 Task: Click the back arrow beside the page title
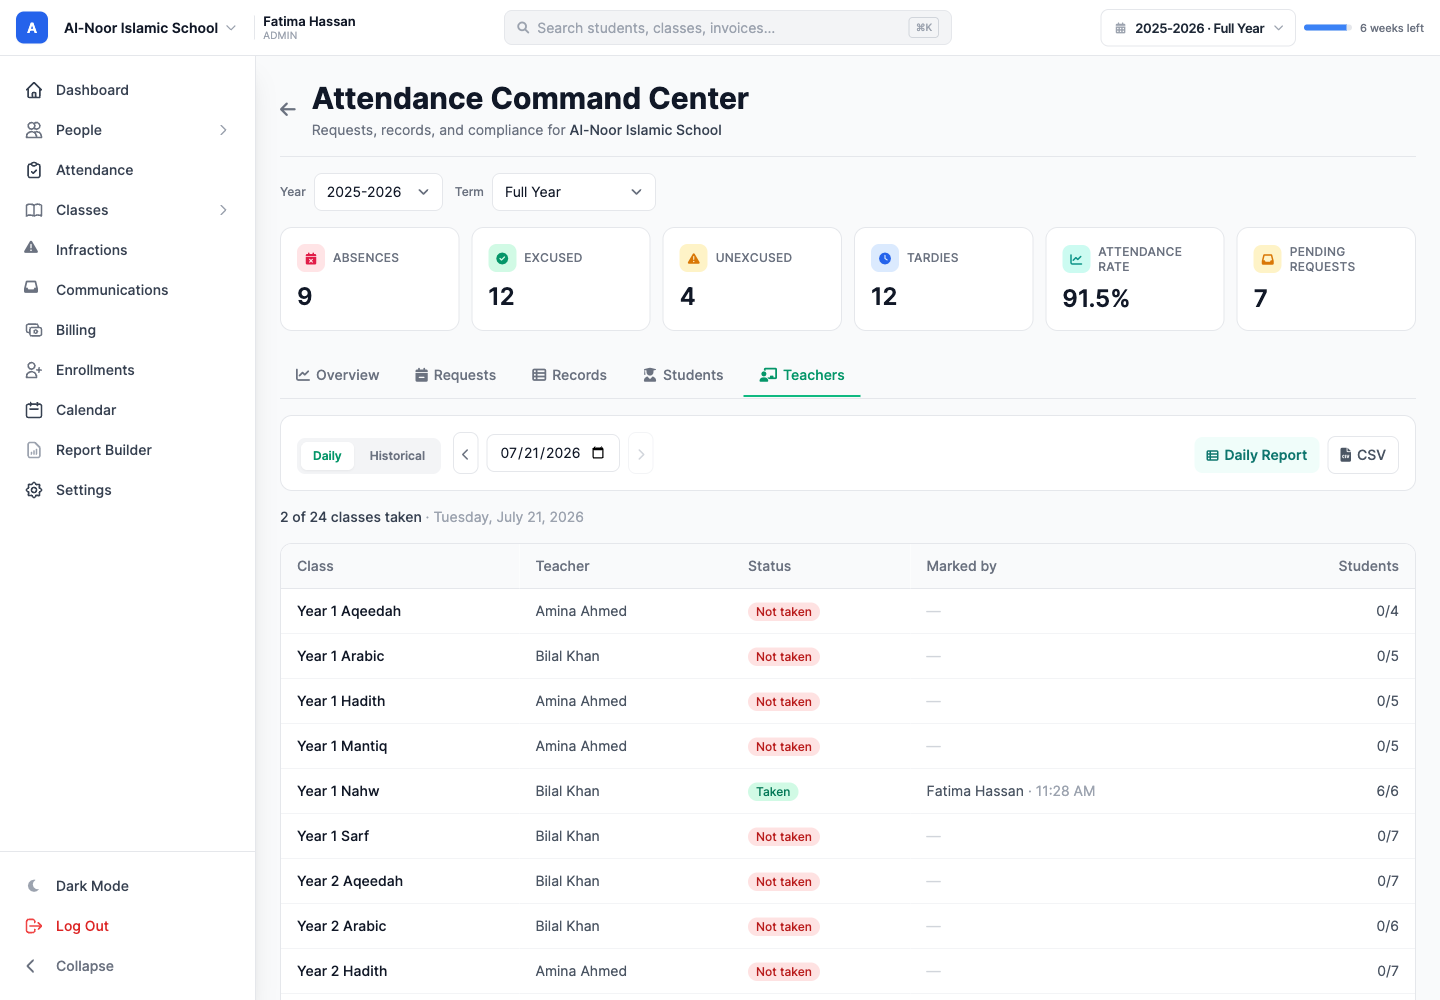(x=288, y=109)
